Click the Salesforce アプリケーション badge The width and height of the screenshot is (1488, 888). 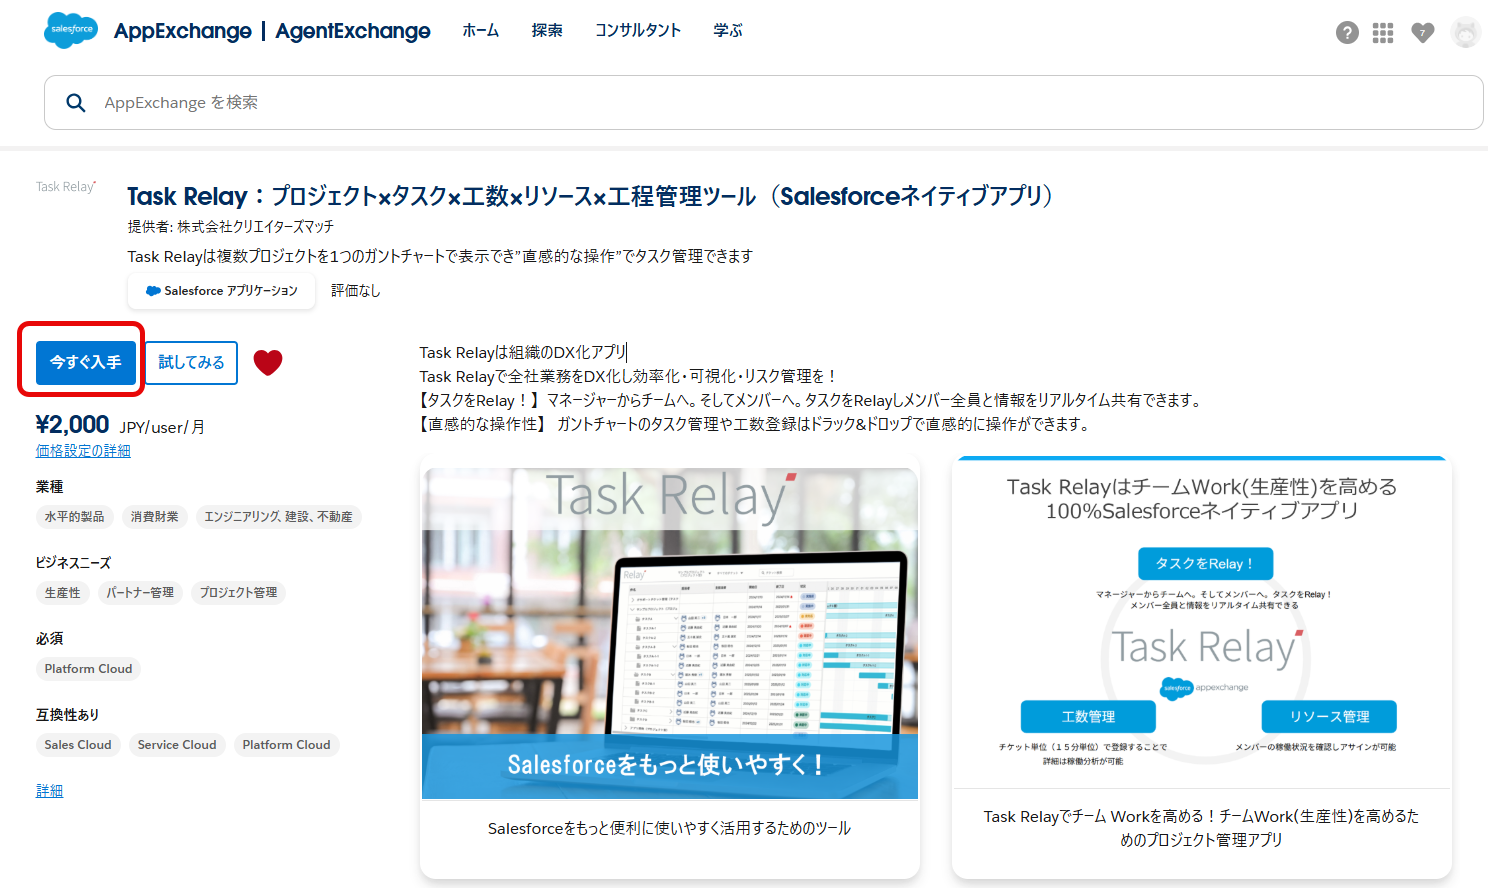coord(221,291)
